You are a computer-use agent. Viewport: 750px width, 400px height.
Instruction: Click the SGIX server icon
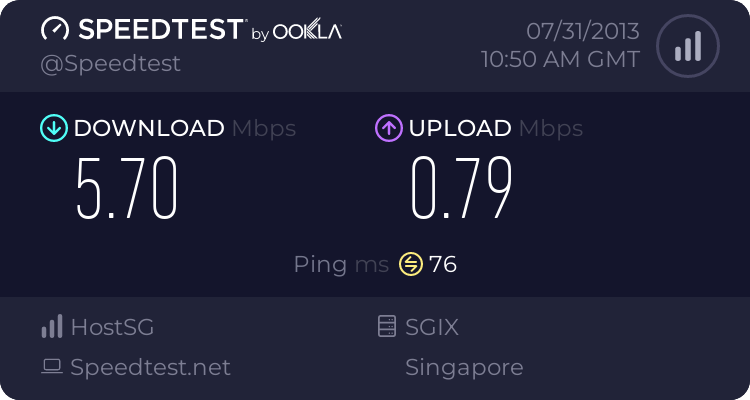tap(386, 326)
